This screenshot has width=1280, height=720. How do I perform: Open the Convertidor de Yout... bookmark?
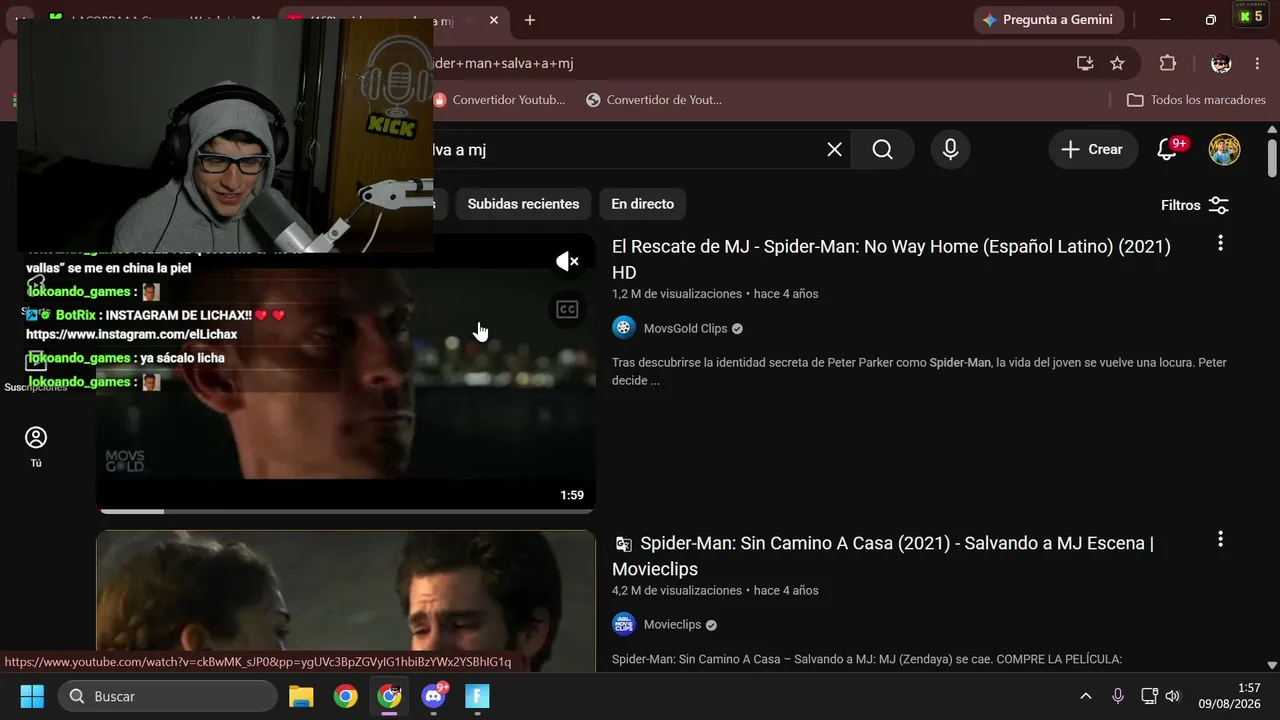coord(654,100)
